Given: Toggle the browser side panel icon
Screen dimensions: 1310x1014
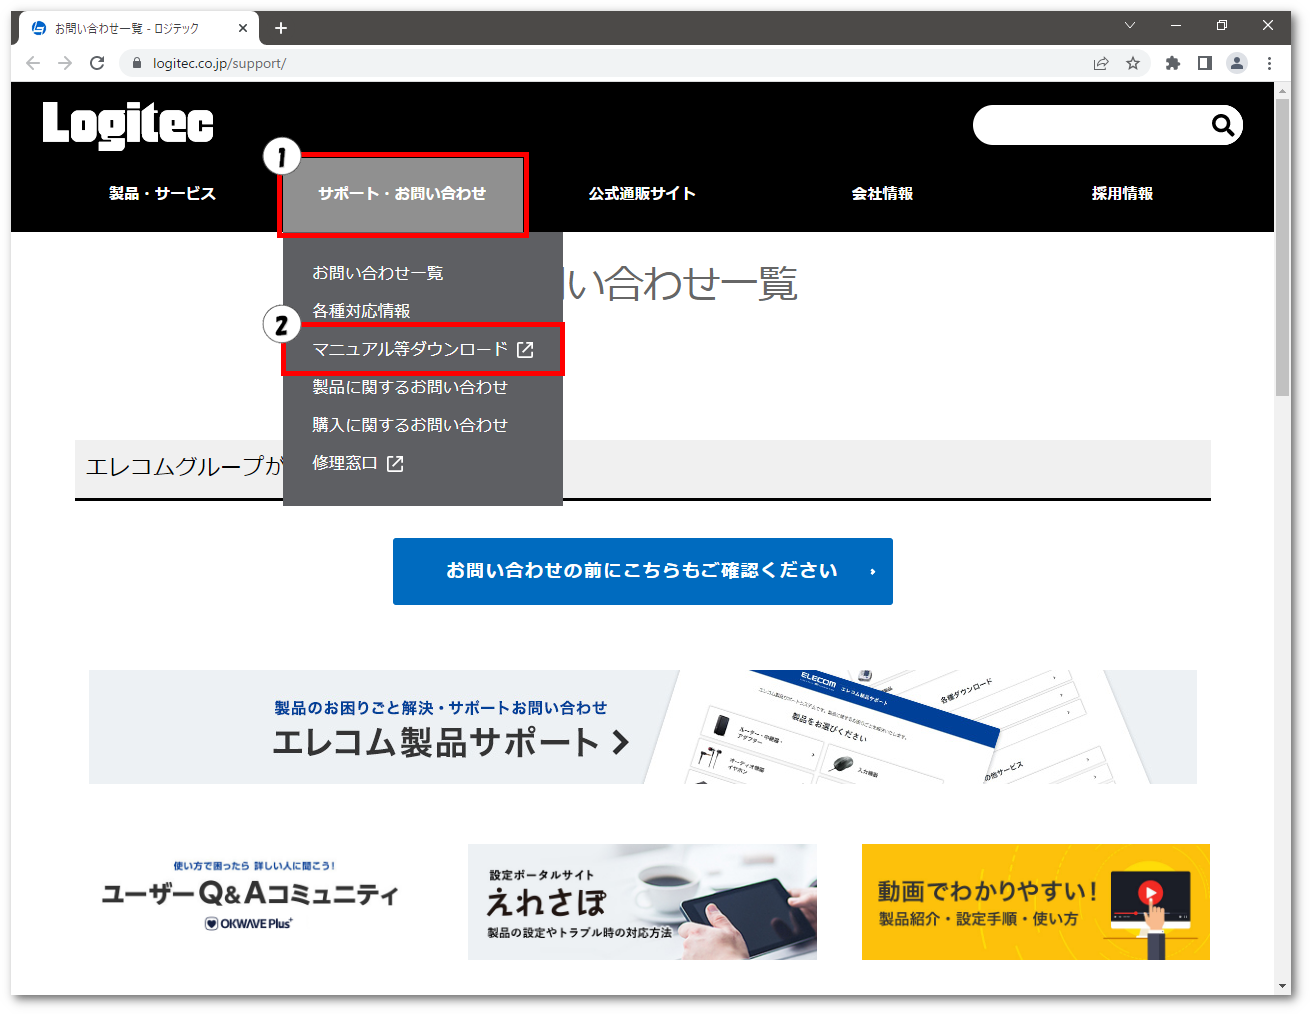Looking at the screenshot, I should coord(1205,63).
